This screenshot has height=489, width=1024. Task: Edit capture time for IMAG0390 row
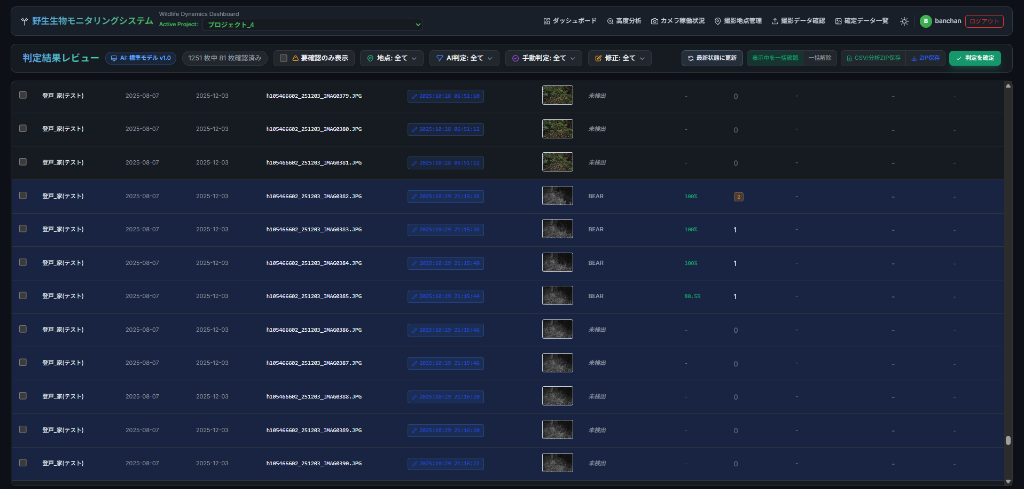(445, 464)
